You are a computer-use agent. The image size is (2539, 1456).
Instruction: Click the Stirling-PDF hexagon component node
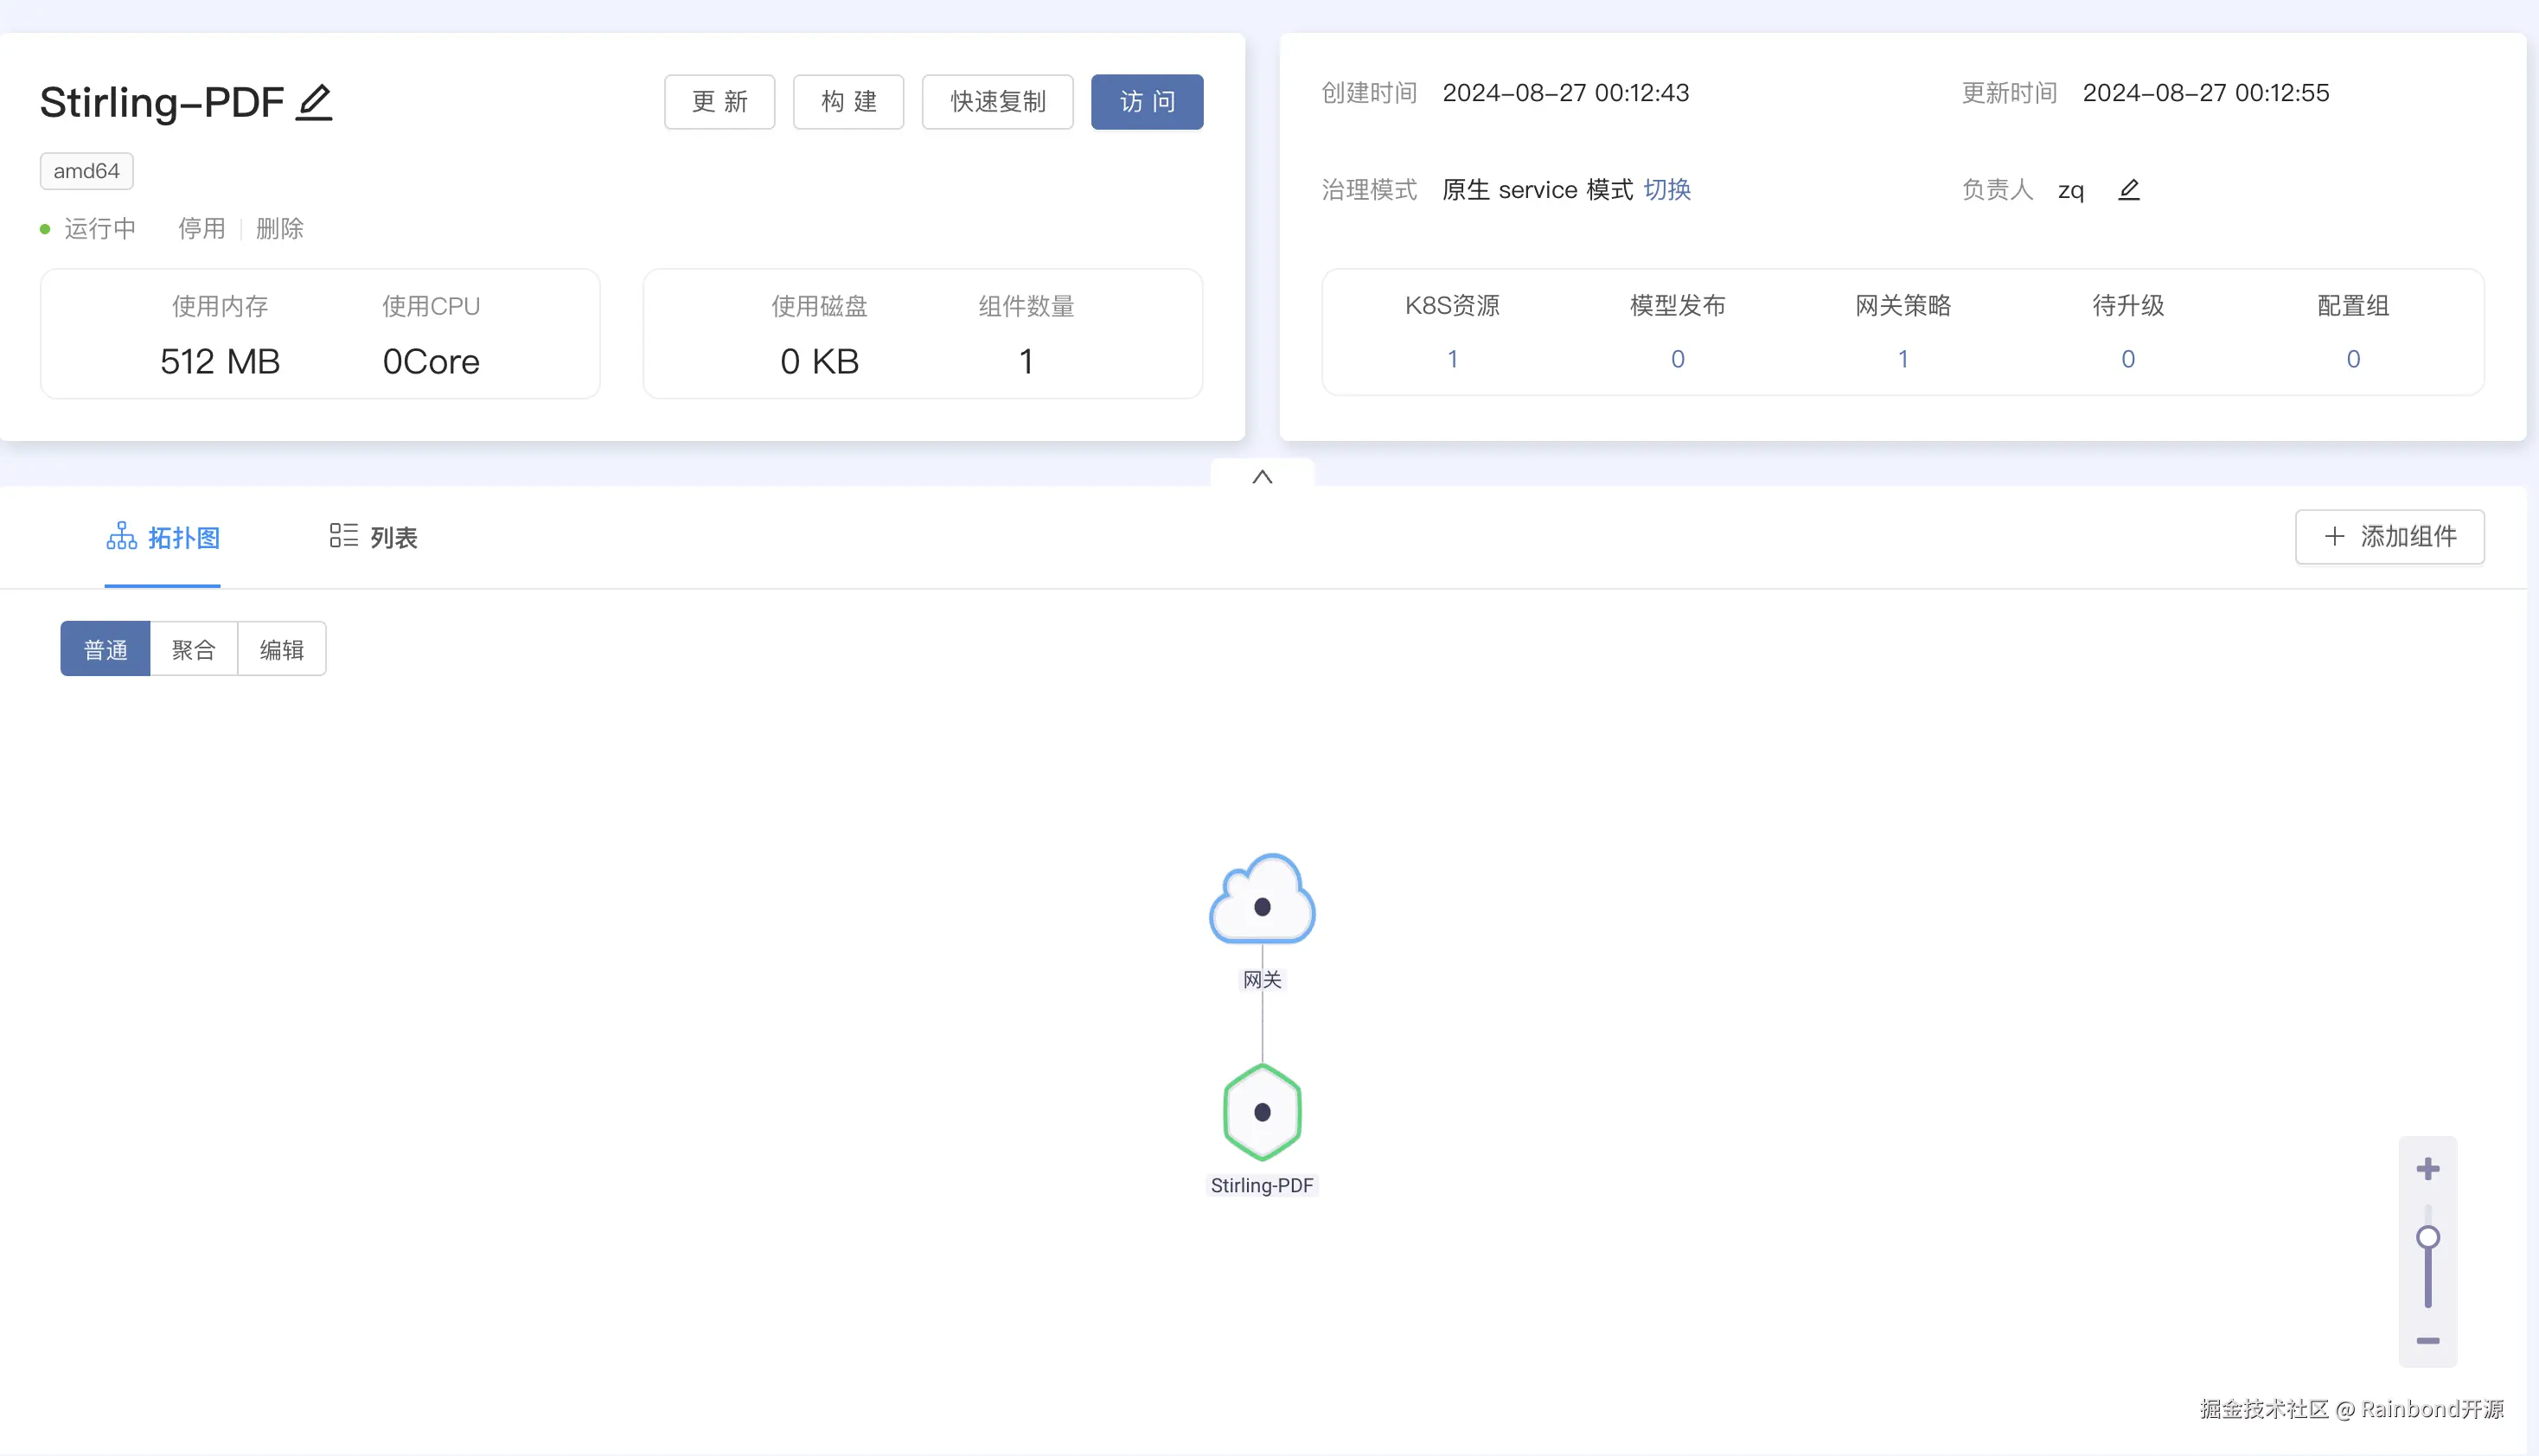[x=1262, y=1112]
